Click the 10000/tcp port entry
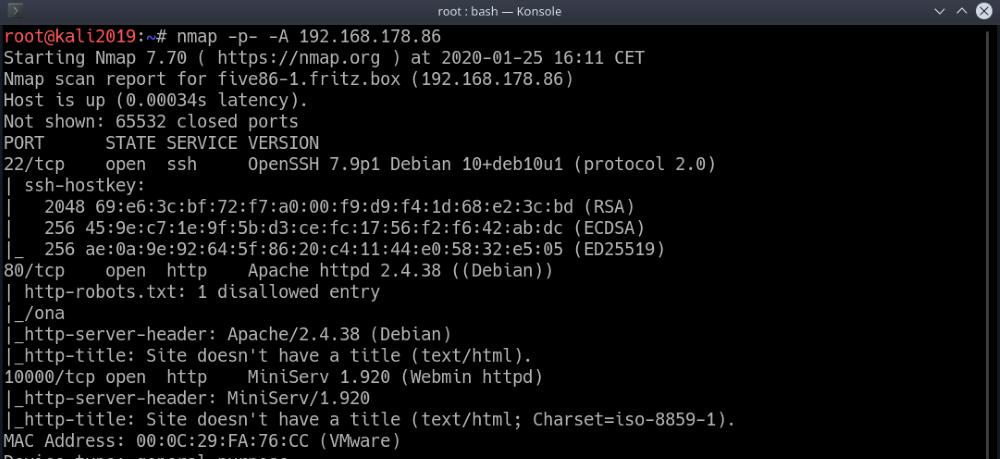1000x459 pixels. (x=45, y=376)
